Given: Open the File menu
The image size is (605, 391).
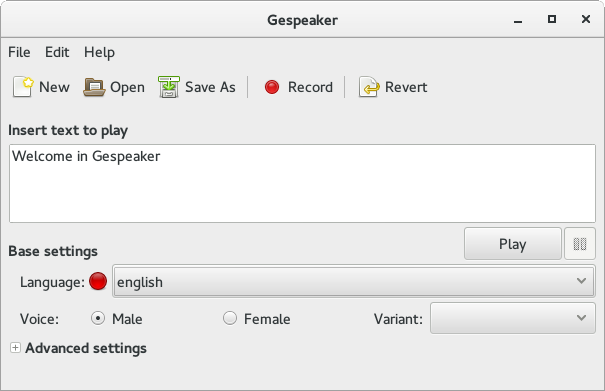Looking at the screenshot, I should pyautogui.click(x=19, y=52).
